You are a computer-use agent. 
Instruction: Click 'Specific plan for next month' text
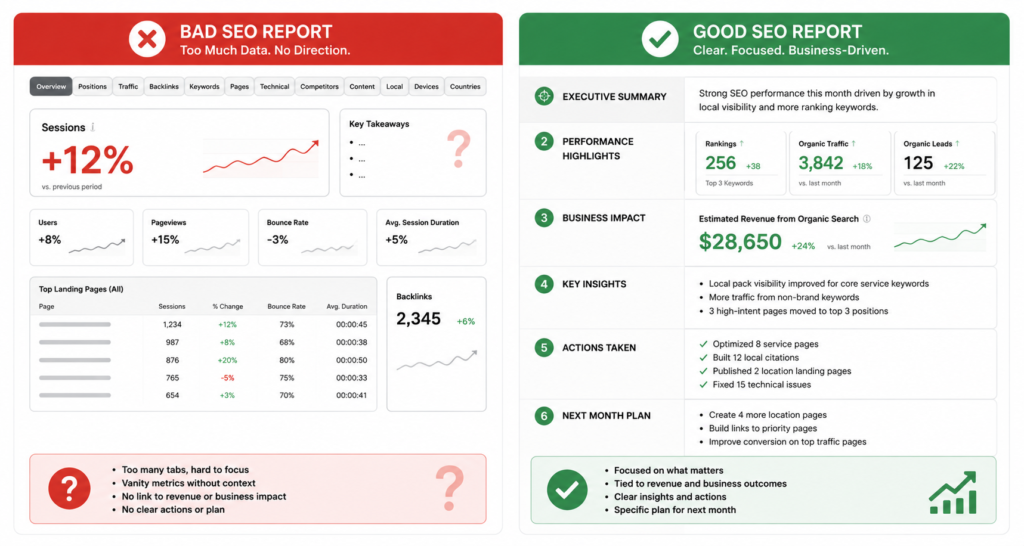(x=675, y=510)
